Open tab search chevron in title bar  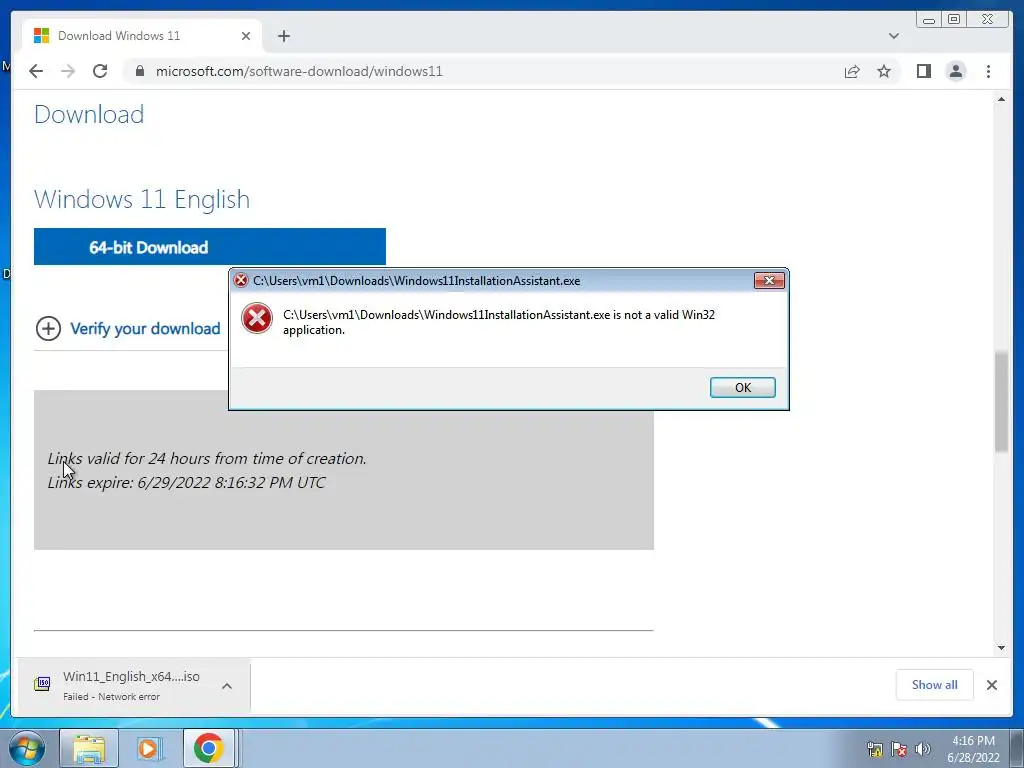coord(893,36)
